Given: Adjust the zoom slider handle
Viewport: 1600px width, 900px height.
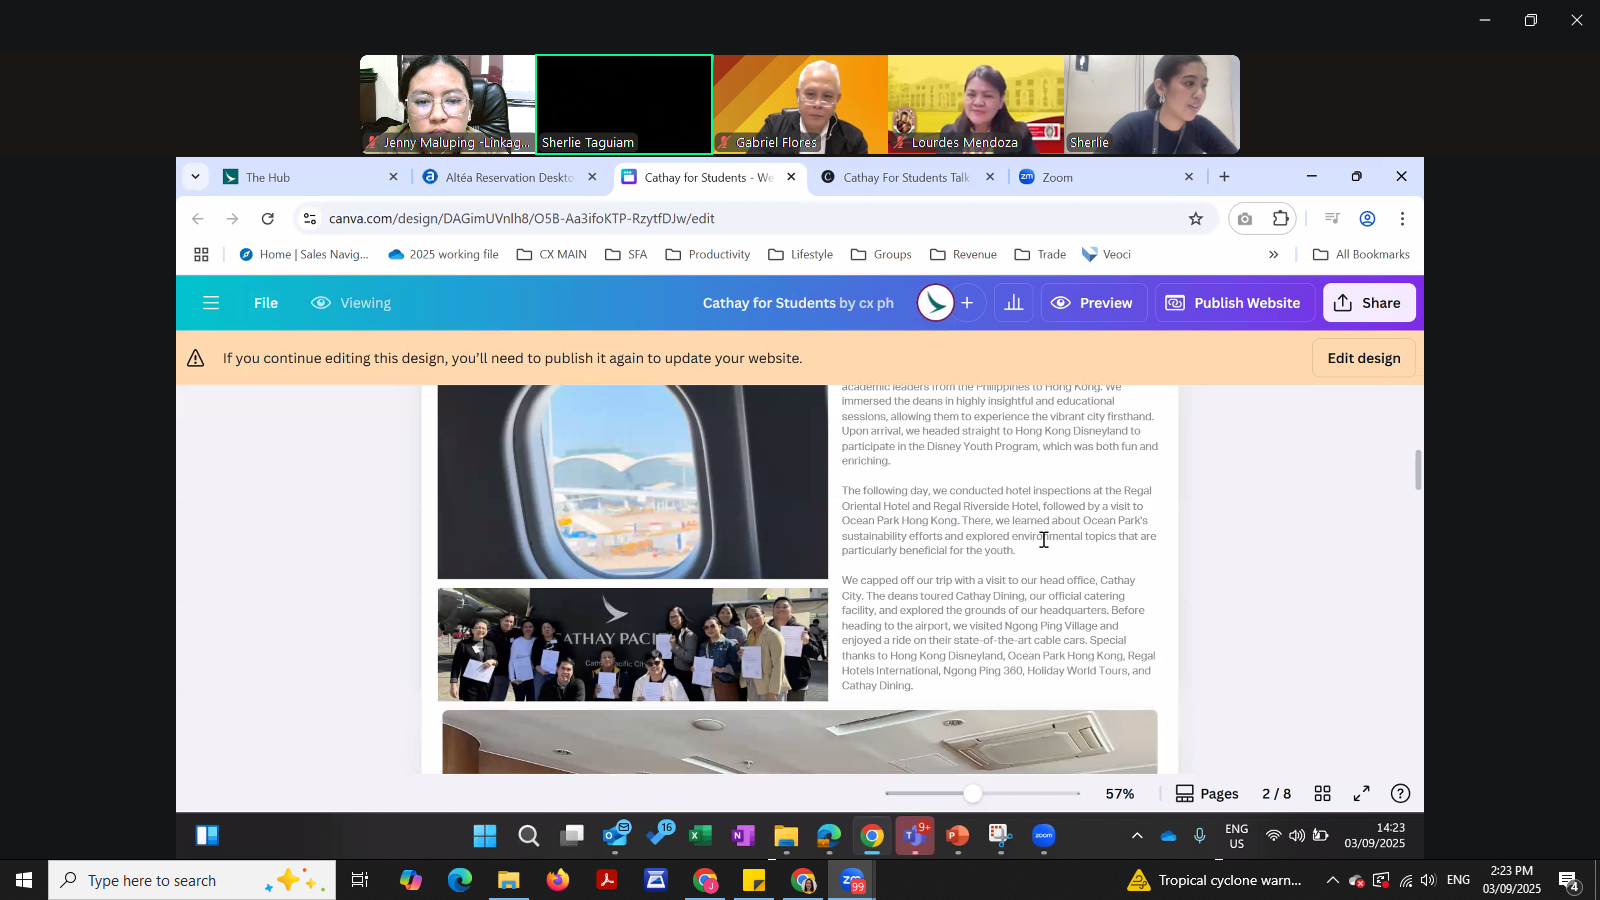Looking at the screenshot, I should (x=972, y=793).
